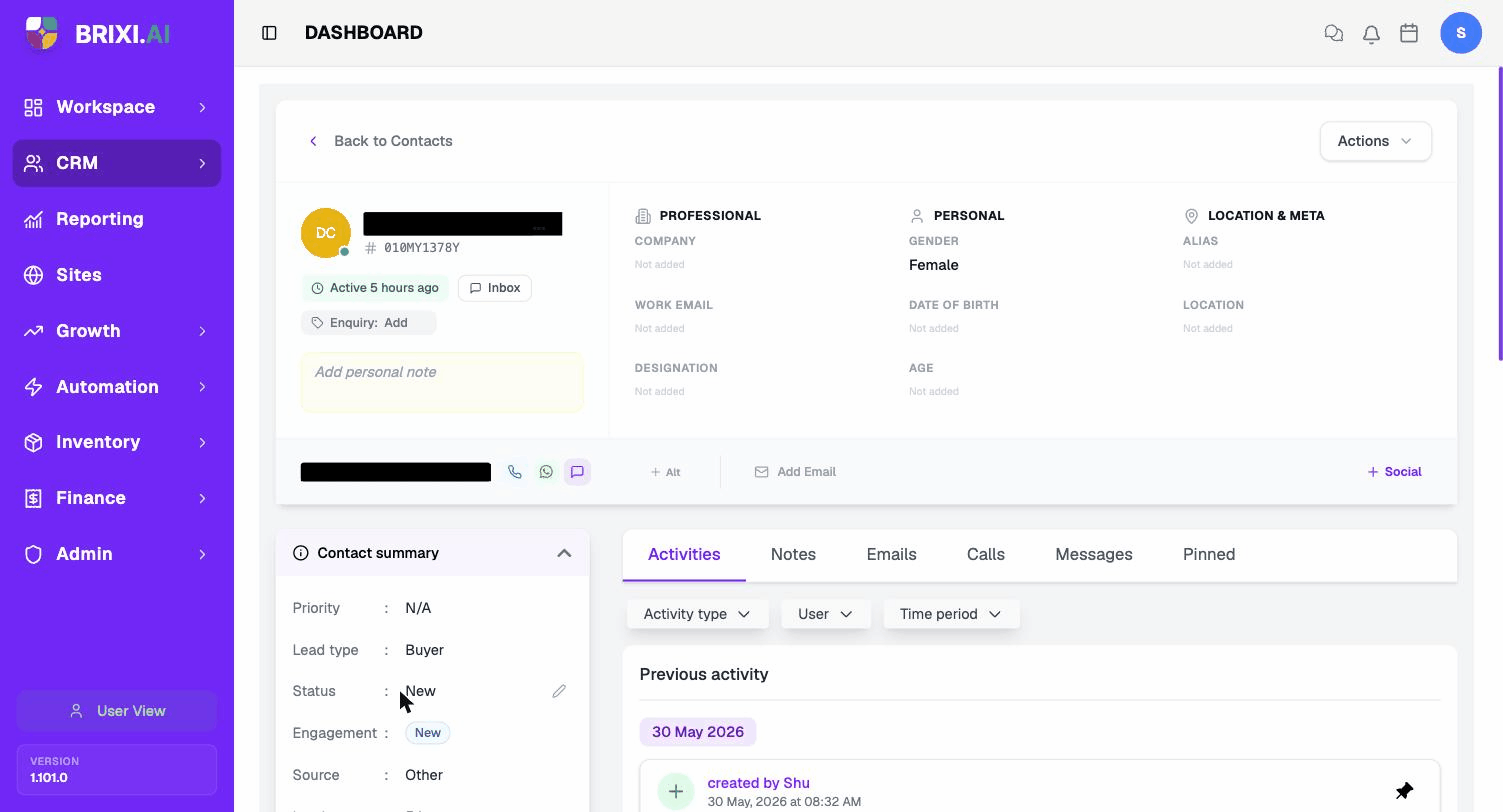Switch to the Pinned tab
1503x812 pixels.
1209,554
